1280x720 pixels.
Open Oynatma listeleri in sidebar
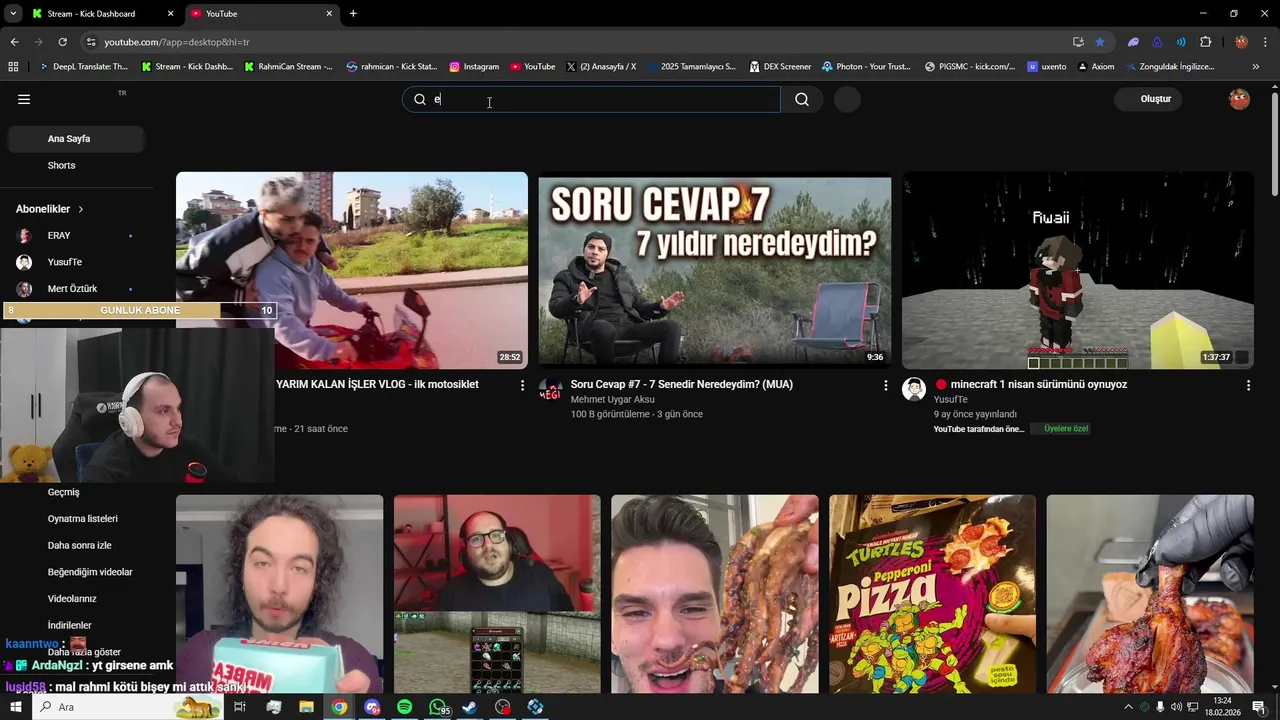(x=83, y=519)
